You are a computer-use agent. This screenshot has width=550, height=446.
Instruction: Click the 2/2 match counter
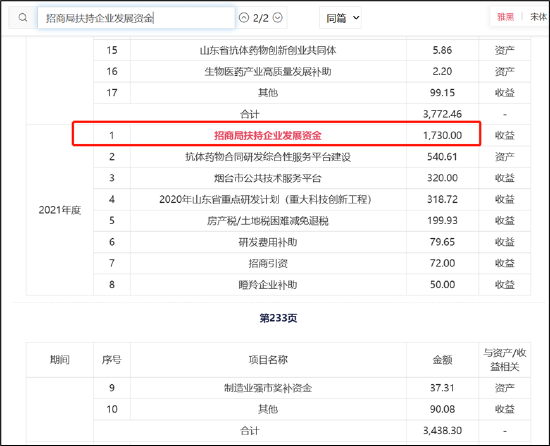point(261,18)
